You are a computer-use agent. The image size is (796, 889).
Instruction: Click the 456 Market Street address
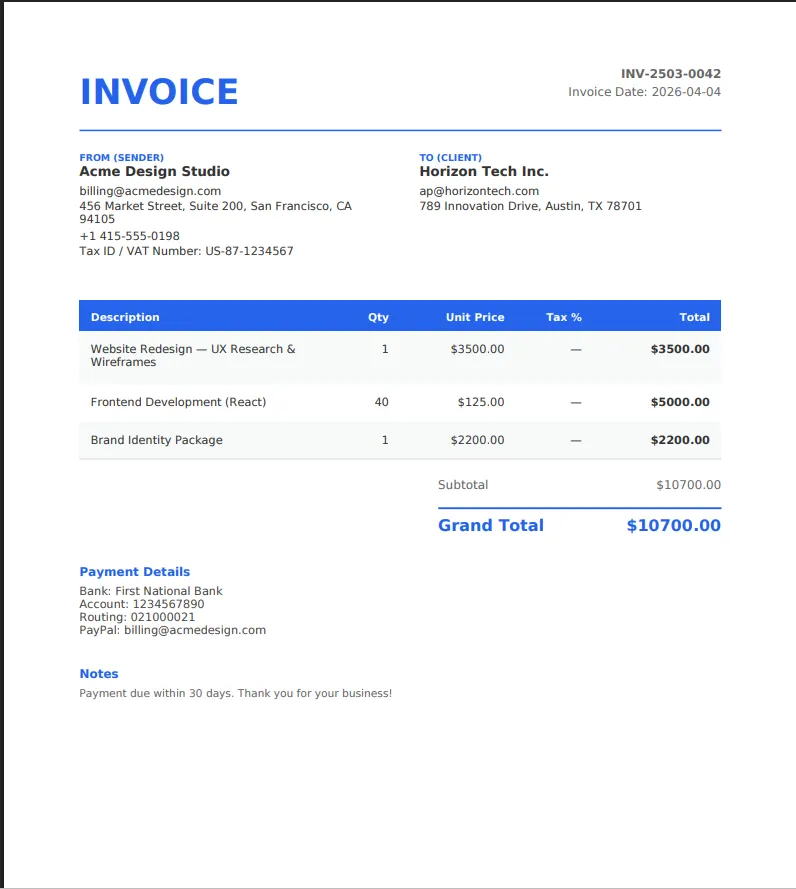[x=215, y=212]
